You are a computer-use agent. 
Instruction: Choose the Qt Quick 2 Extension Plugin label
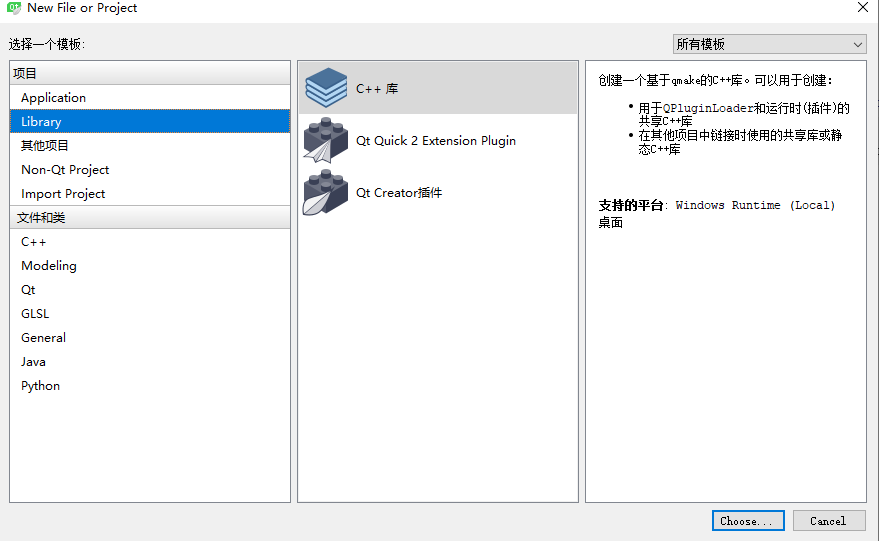click(436, 141)
